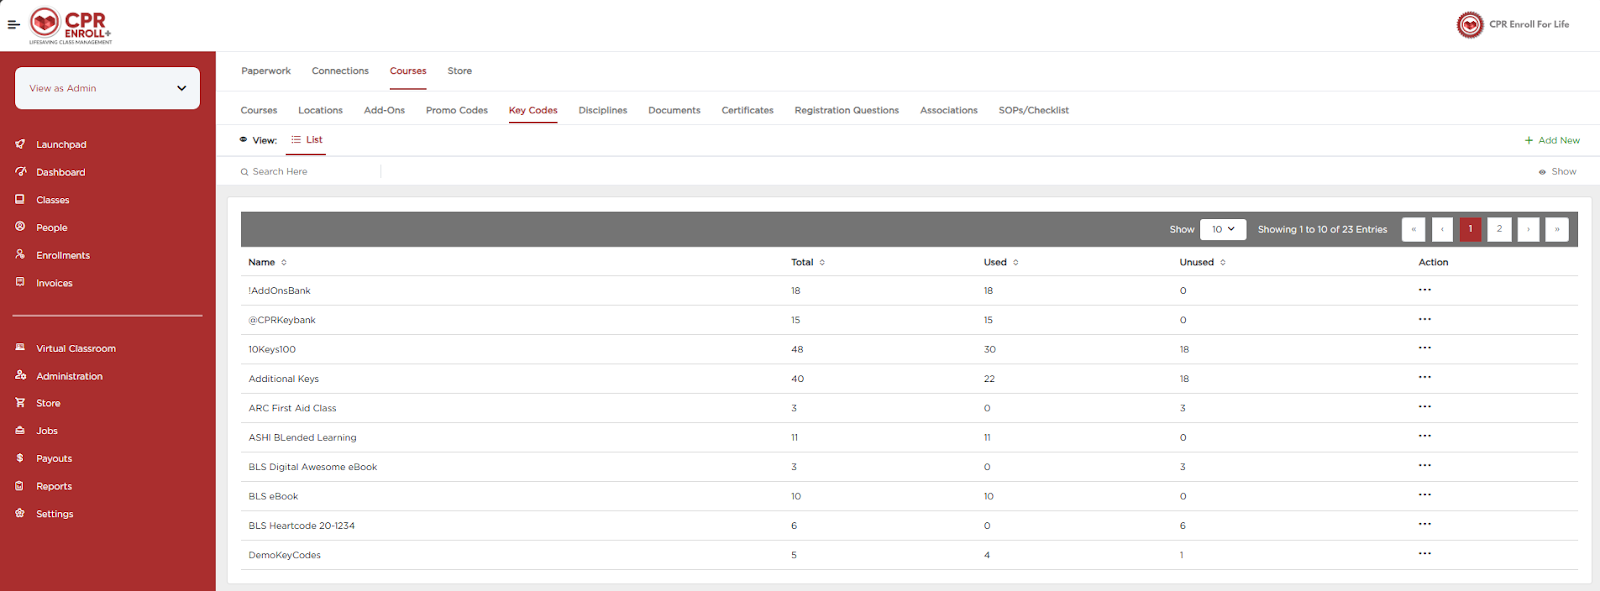1600x591 pixels.
Task: Switch to Locations sub-tab
Action: 320,110
